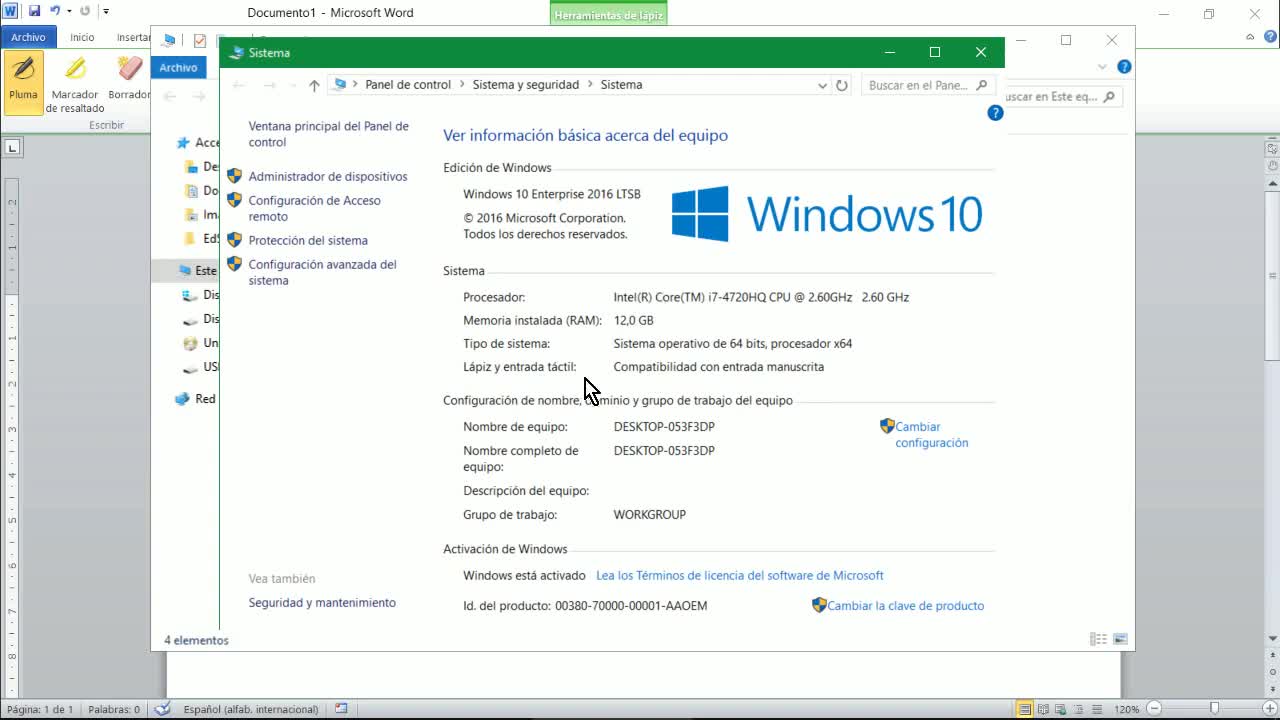This screenshot has height=720, width=1280.
Task: Open the help icon in File Explorer window
Action: (x=1124, y=67)
